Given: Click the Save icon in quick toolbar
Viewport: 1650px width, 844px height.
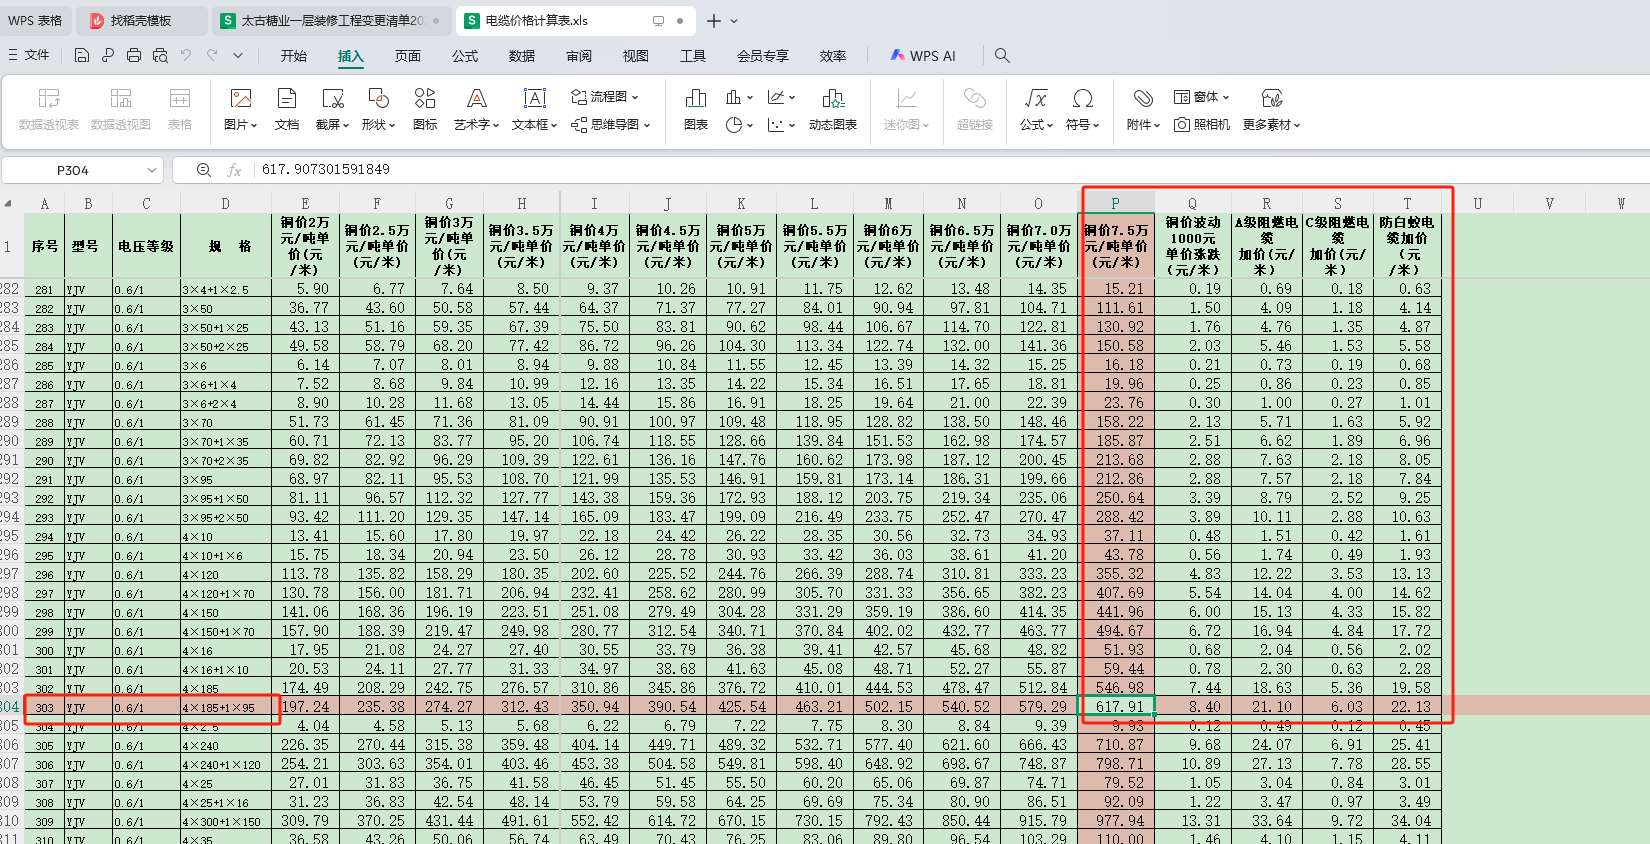Looking at the screenshot, I should [82, 55].
